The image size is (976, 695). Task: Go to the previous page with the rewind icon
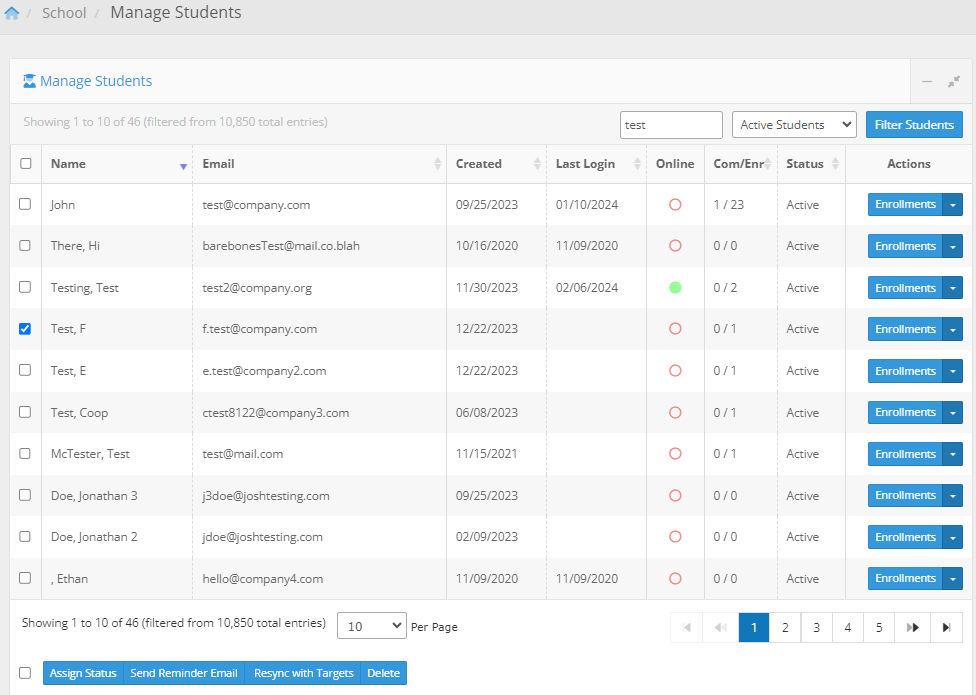click(x=721, y=627)
